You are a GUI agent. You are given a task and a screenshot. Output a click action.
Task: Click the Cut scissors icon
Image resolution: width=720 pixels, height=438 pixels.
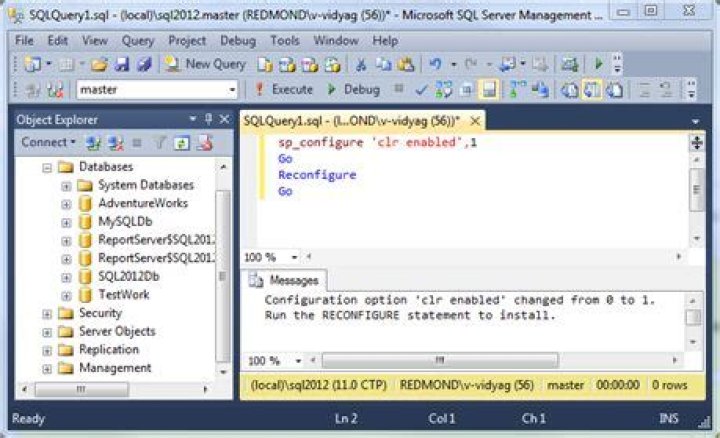(x=361, y=64)
